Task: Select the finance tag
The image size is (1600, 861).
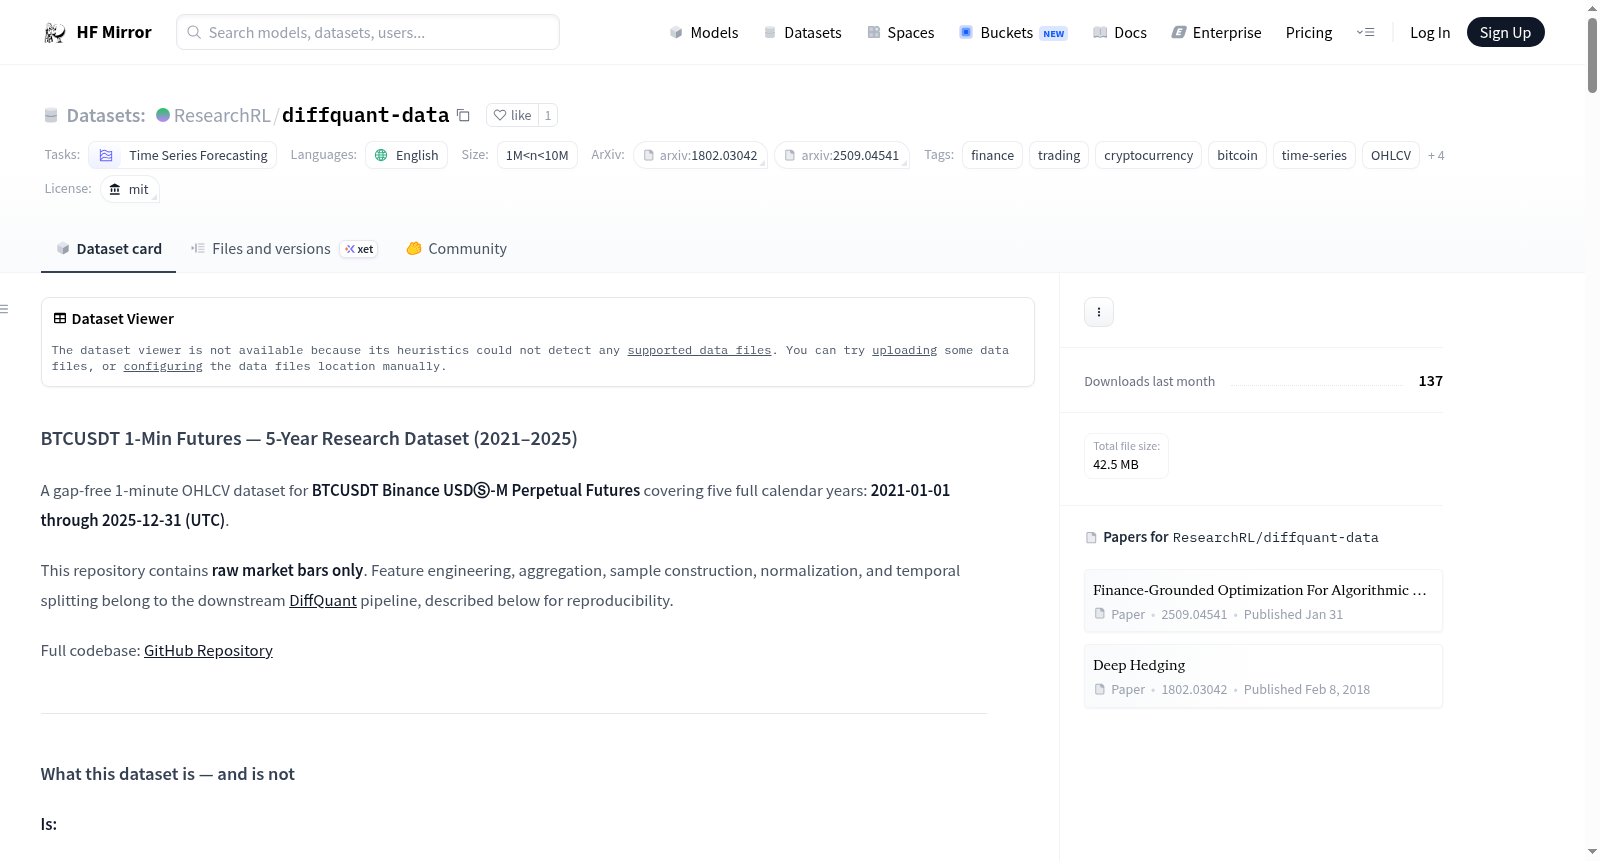Action: (992, 155)
